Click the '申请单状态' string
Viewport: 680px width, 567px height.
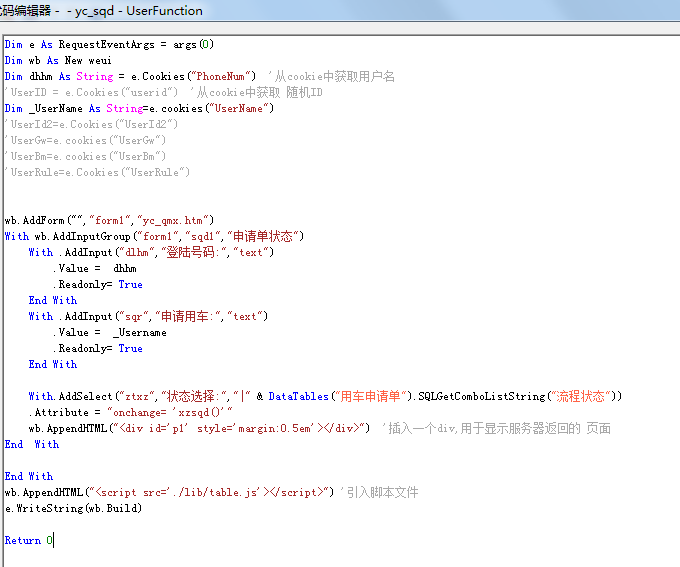263,236
